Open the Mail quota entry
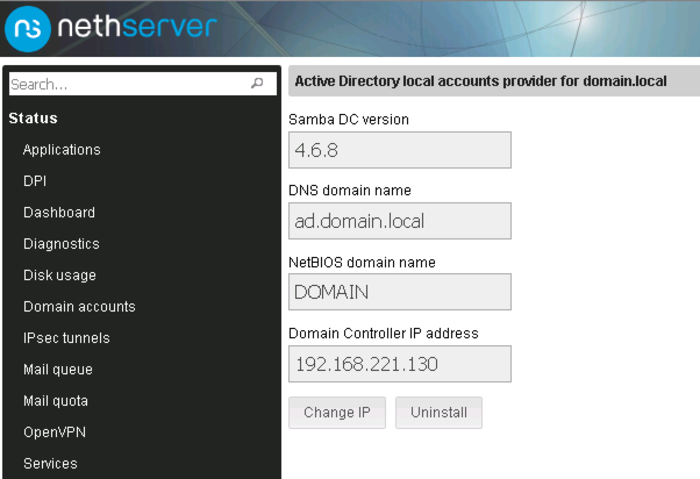This screenshot has width=700, height=479. click(x=55, y=401)
